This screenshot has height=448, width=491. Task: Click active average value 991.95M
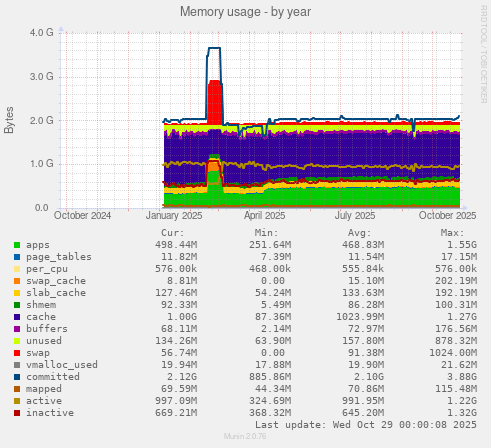click(x=363, y=401)
